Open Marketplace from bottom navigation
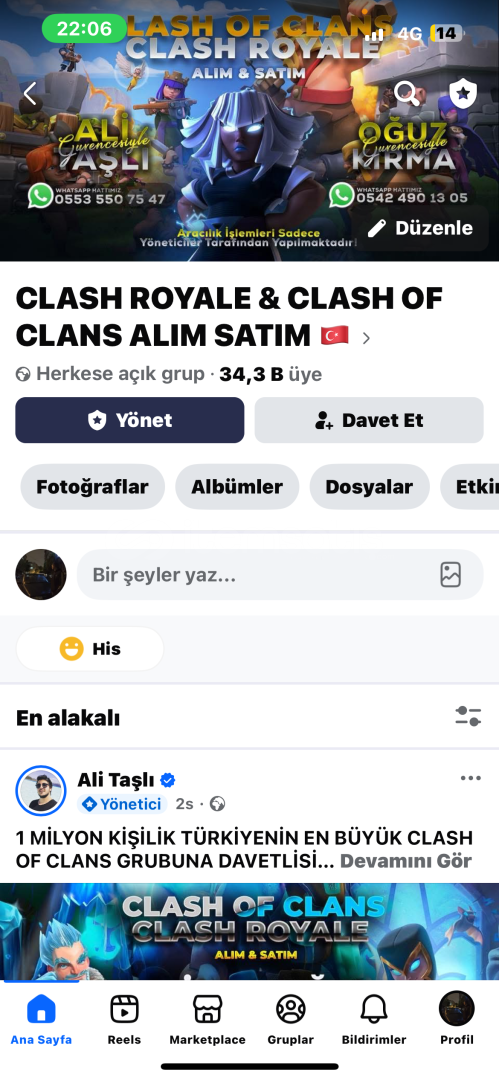 click(x=207, y=1020)
